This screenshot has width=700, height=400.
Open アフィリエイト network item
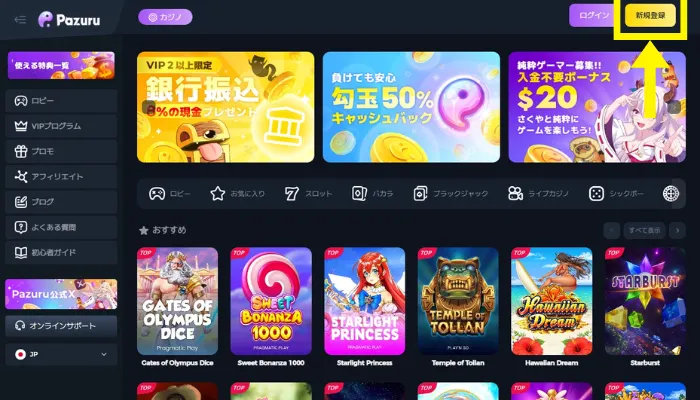(61, 177)
